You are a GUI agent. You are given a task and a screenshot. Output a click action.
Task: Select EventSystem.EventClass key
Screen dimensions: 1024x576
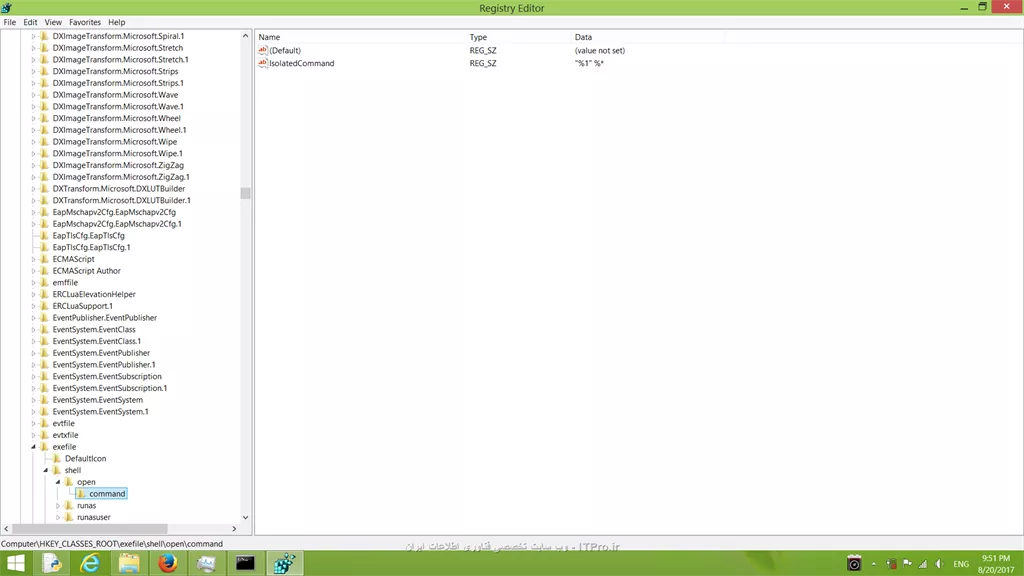pos(94,329)
